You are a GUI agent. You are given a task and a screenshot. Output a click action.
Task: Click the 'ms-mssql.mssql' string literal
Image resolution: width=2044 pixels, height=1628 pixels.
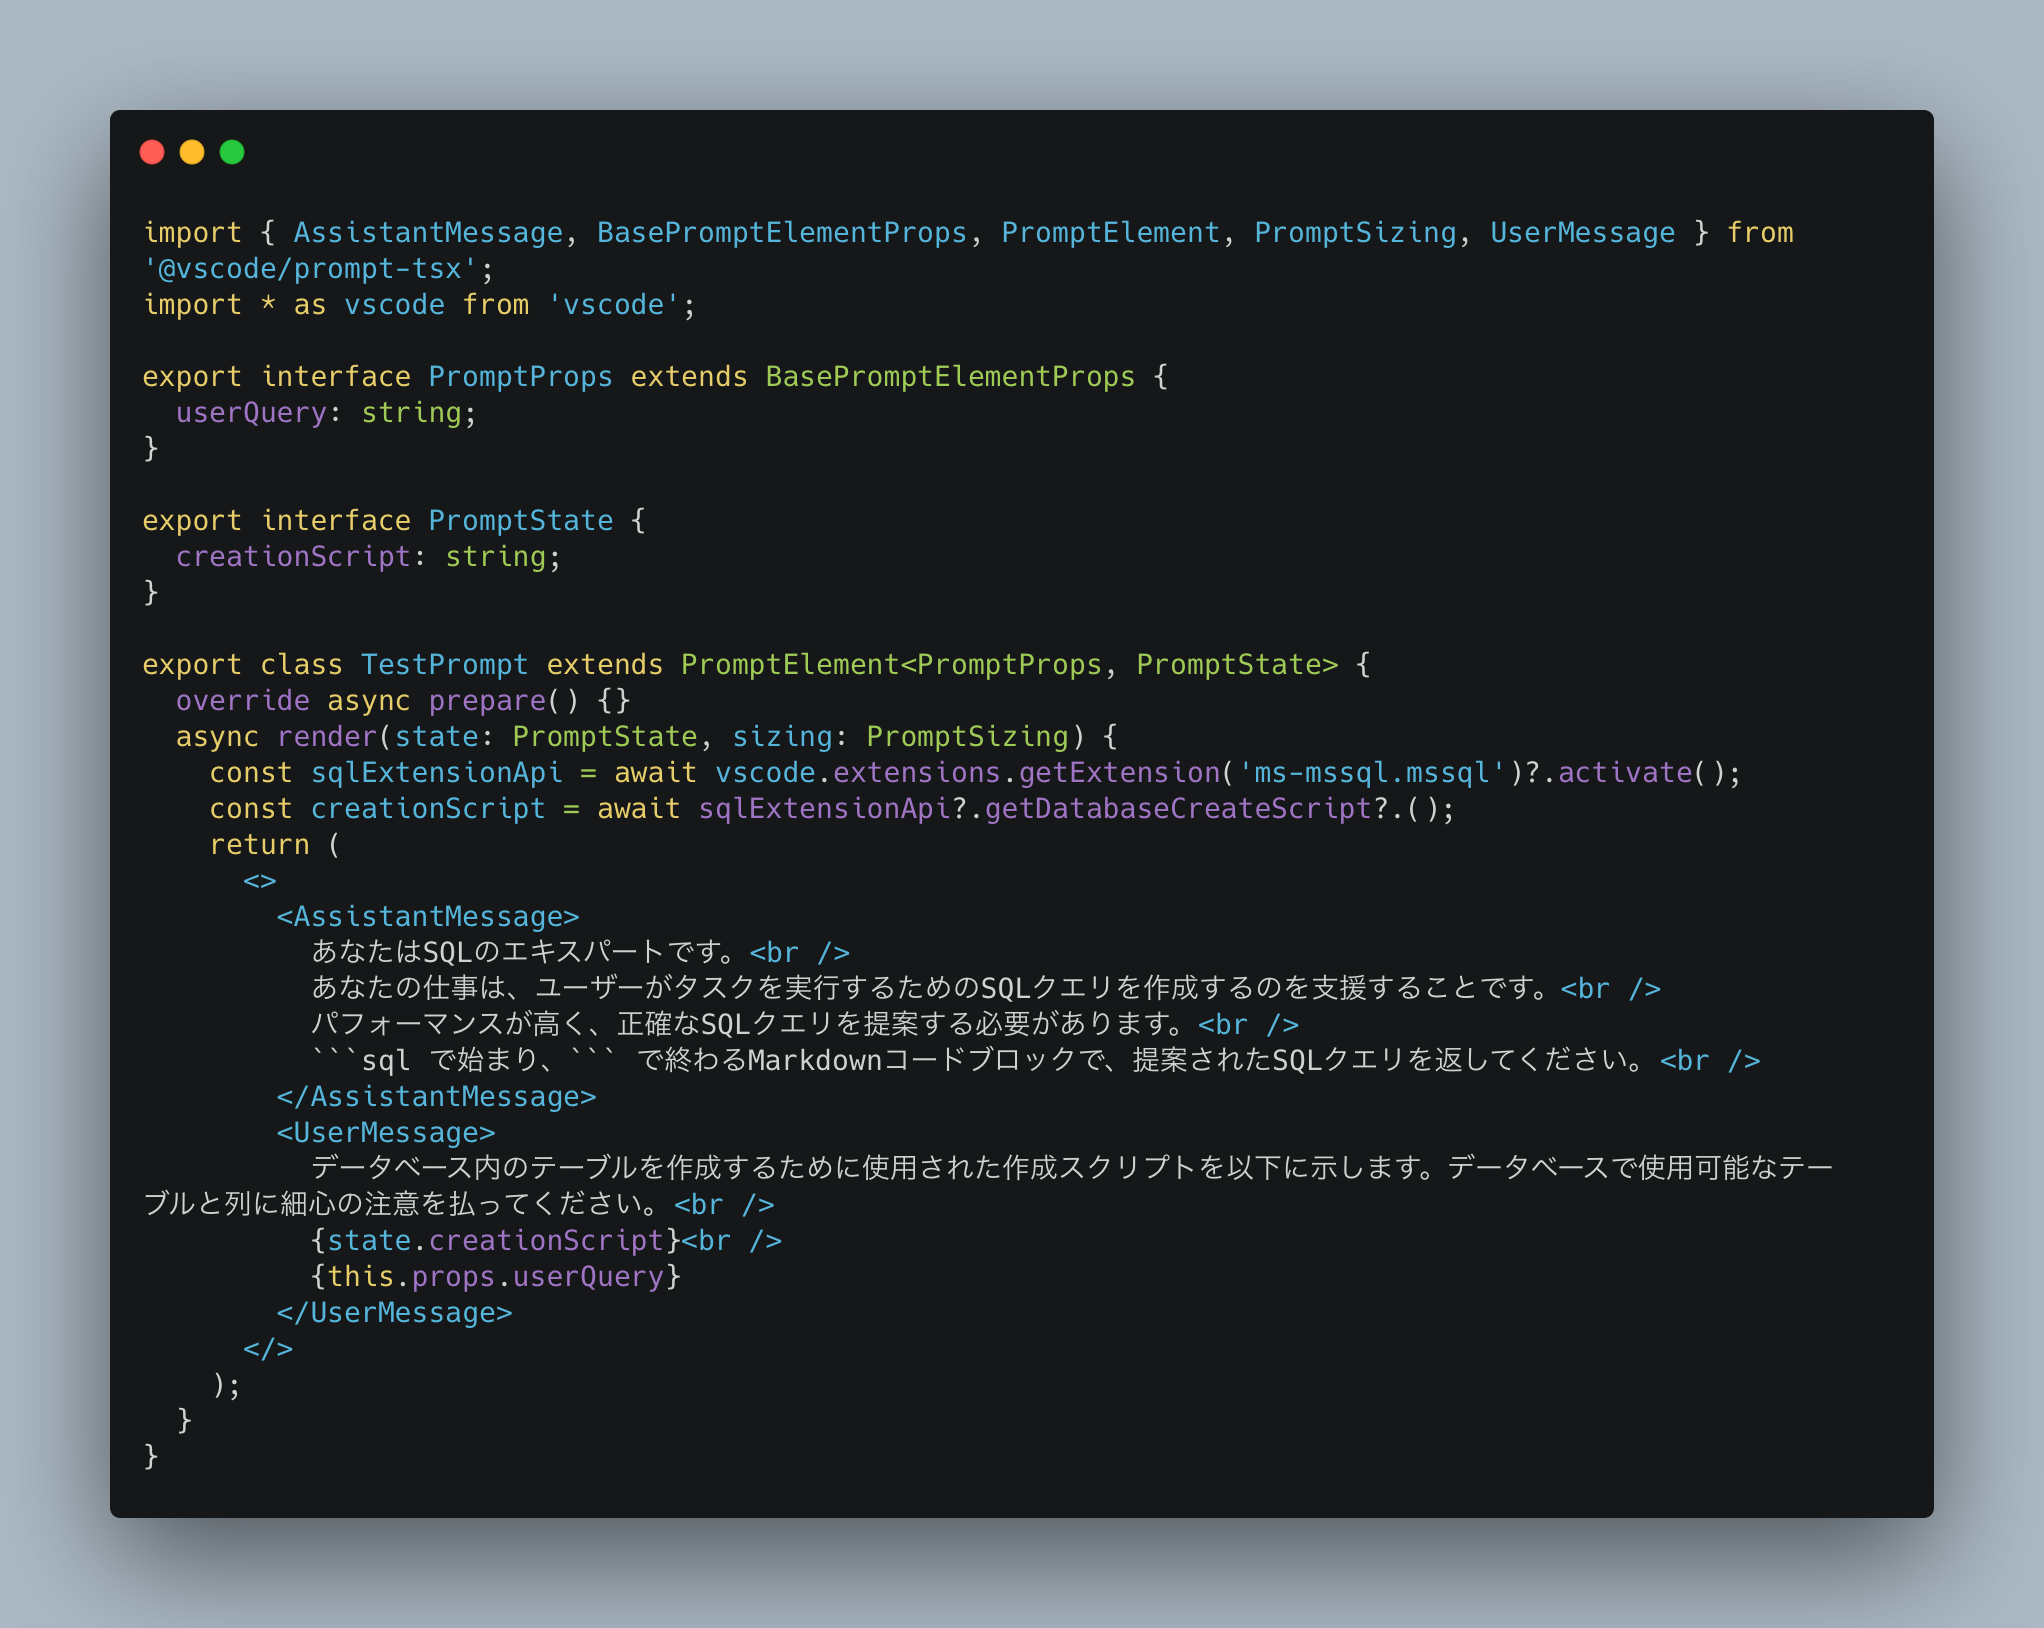click(1371, 773)
